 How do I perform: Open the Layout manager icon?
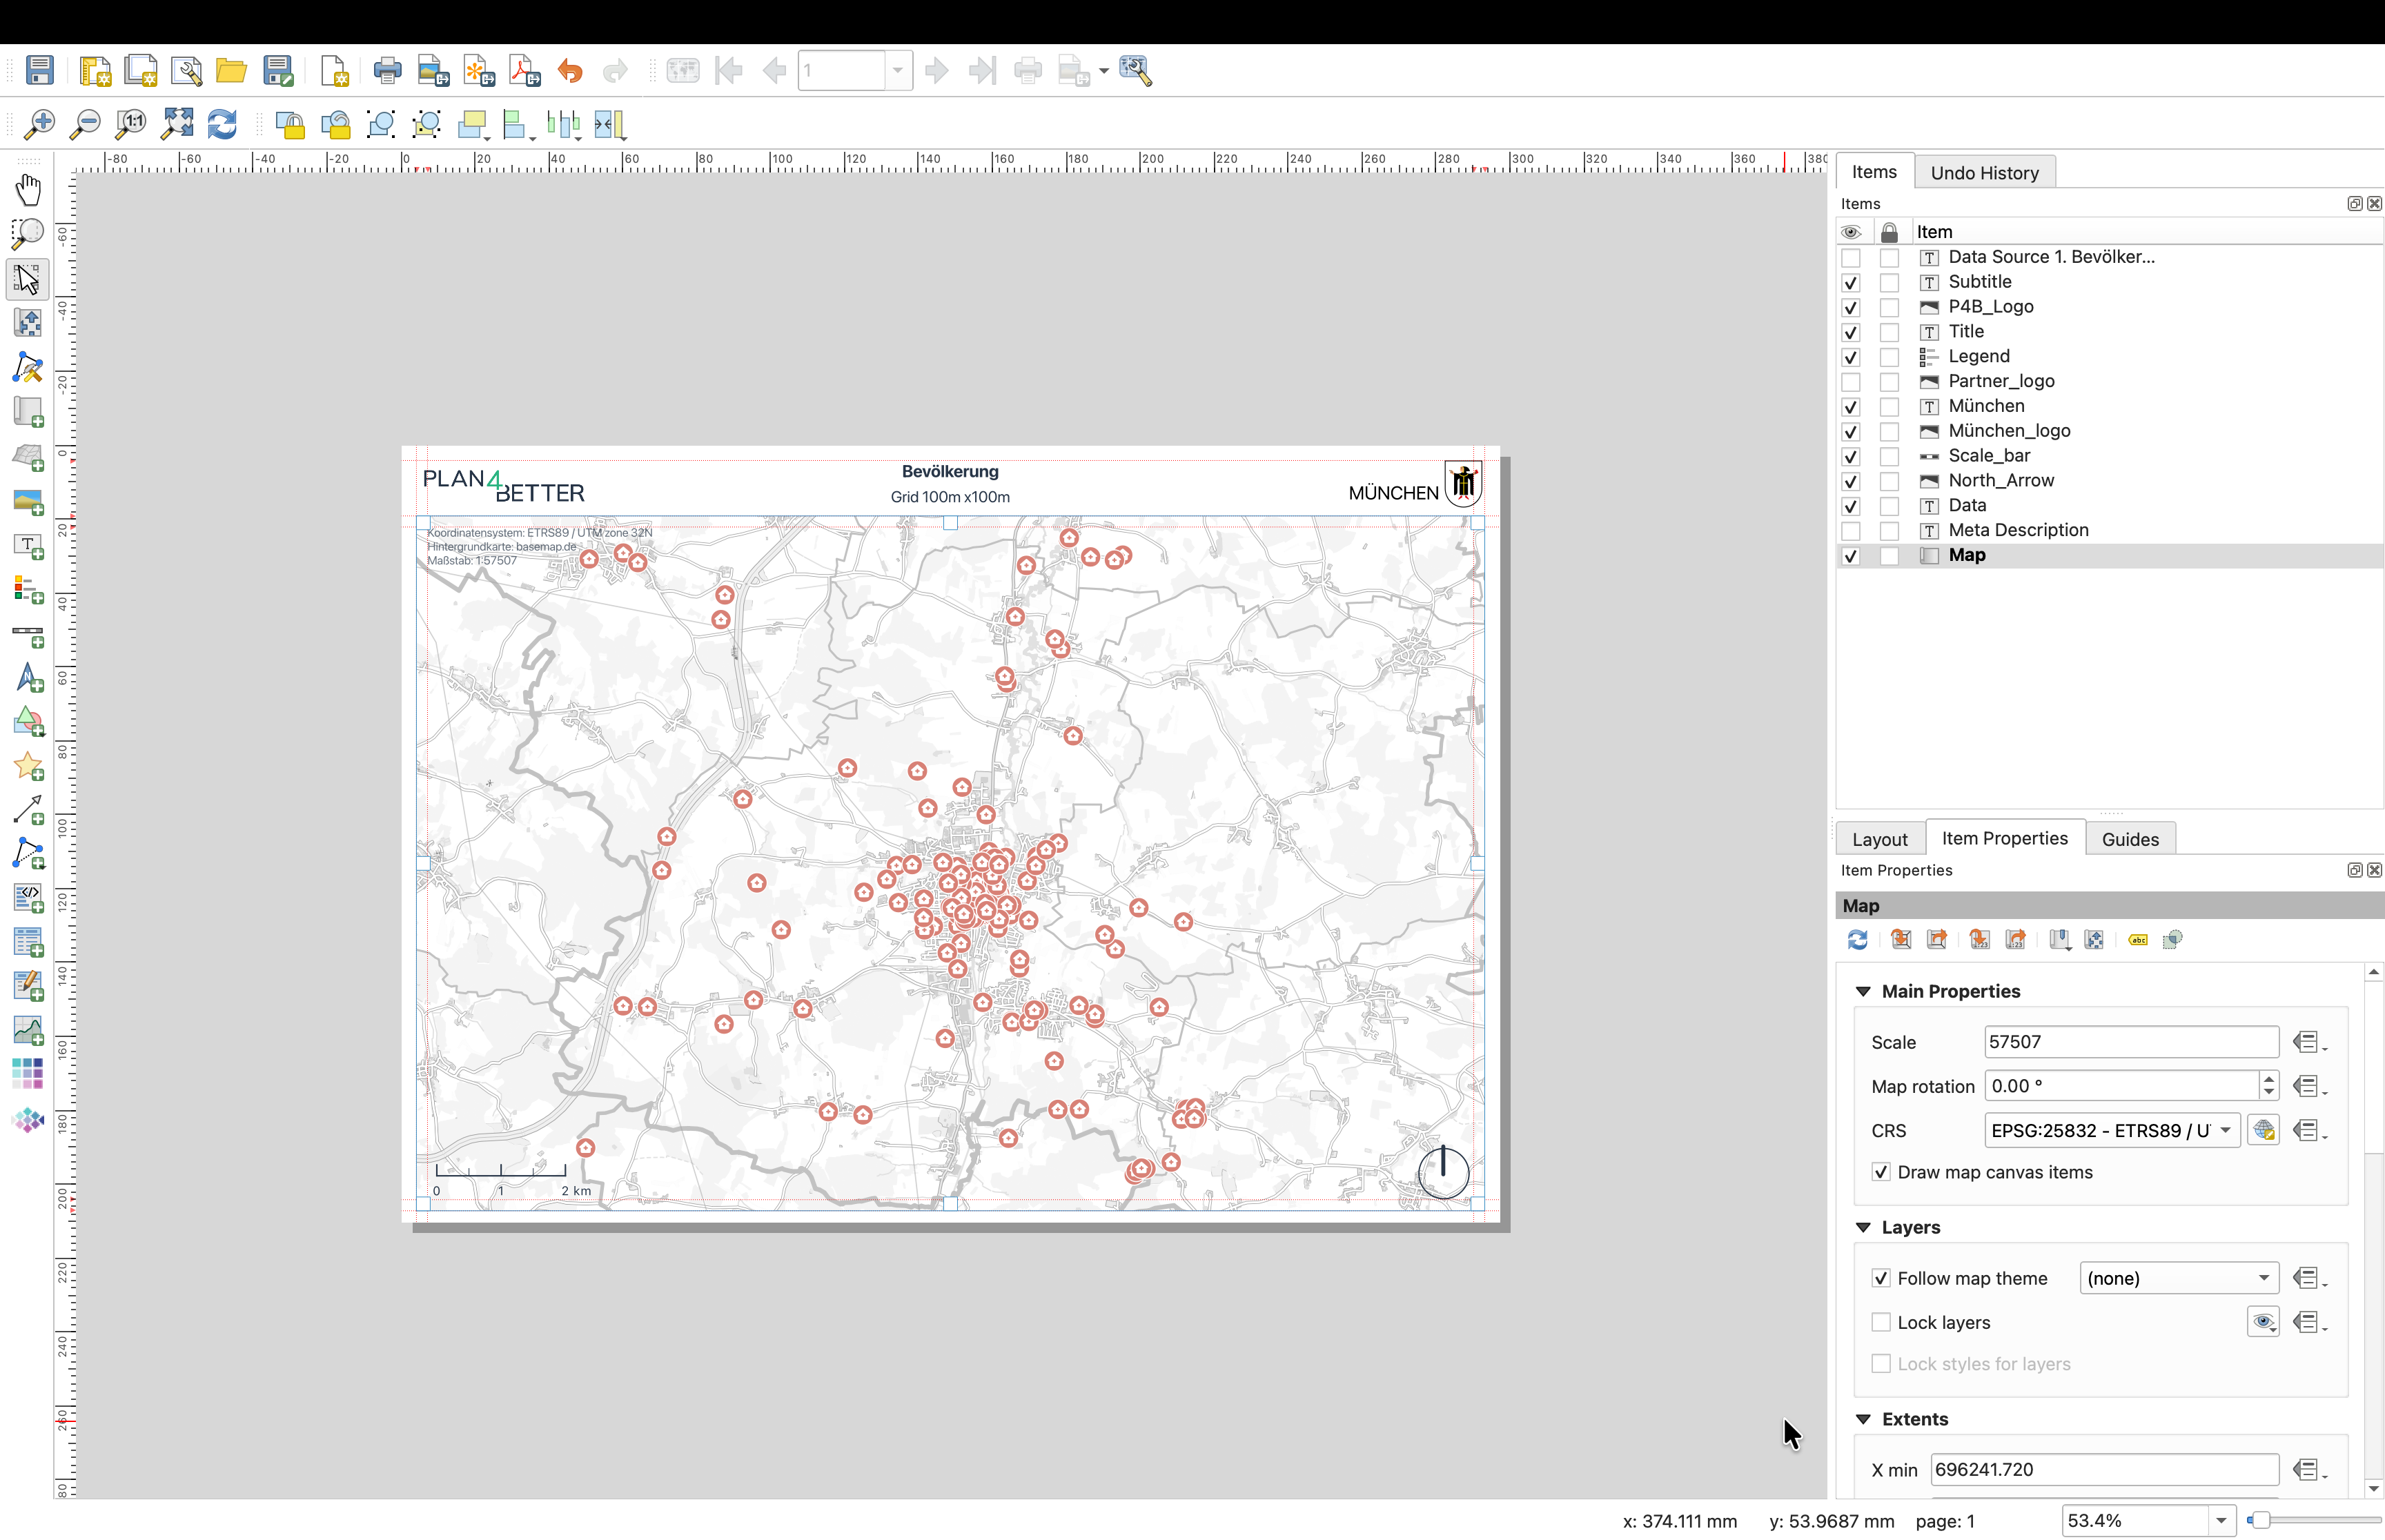pos(186,70)
